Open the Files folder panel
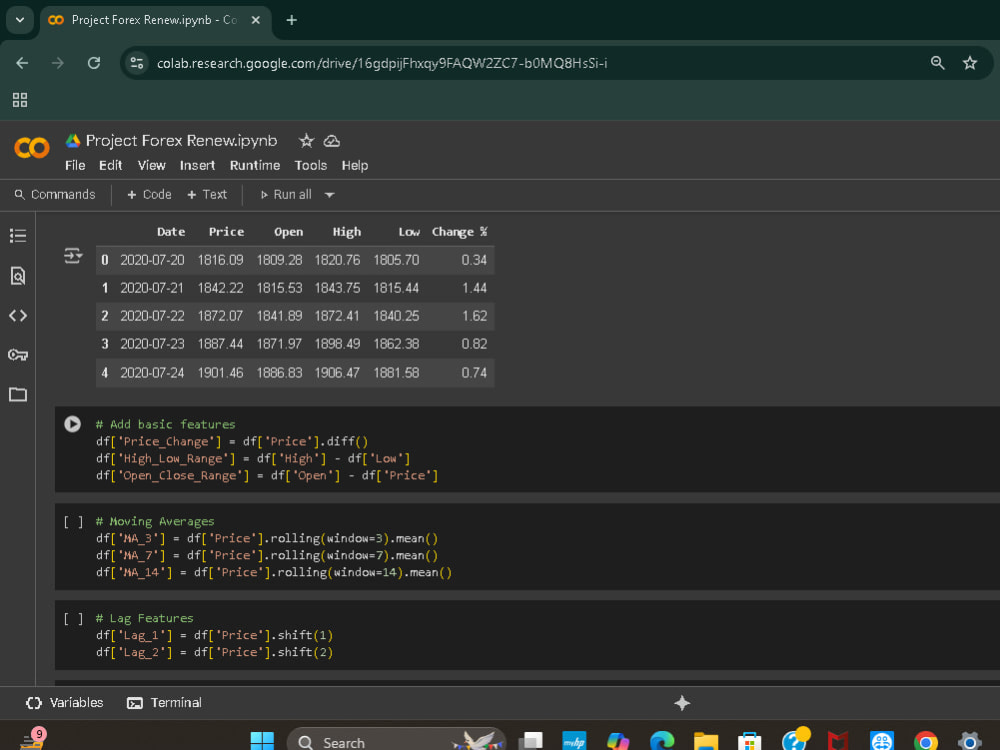Image resolution: width=1000 pixels, height=750 pixels. (18, 394)
